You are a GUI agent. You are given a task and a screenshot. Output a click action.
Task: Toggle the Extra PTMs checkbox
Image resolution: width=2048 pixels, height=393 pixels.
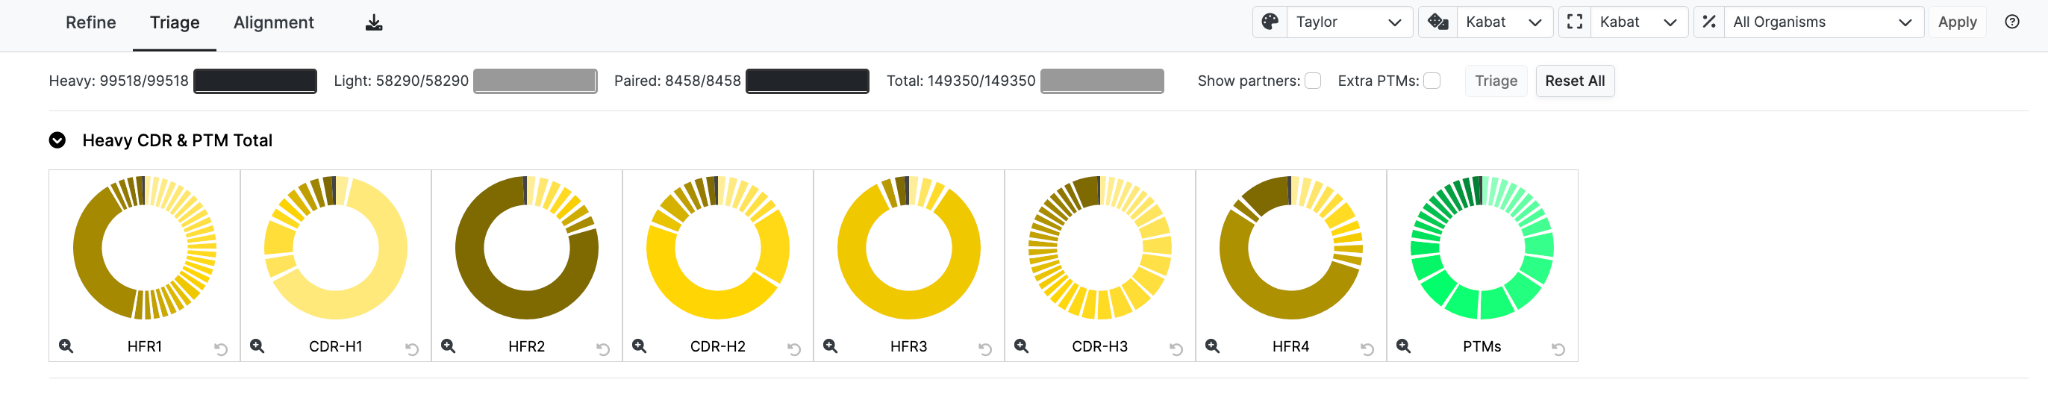coord(1432,81)
